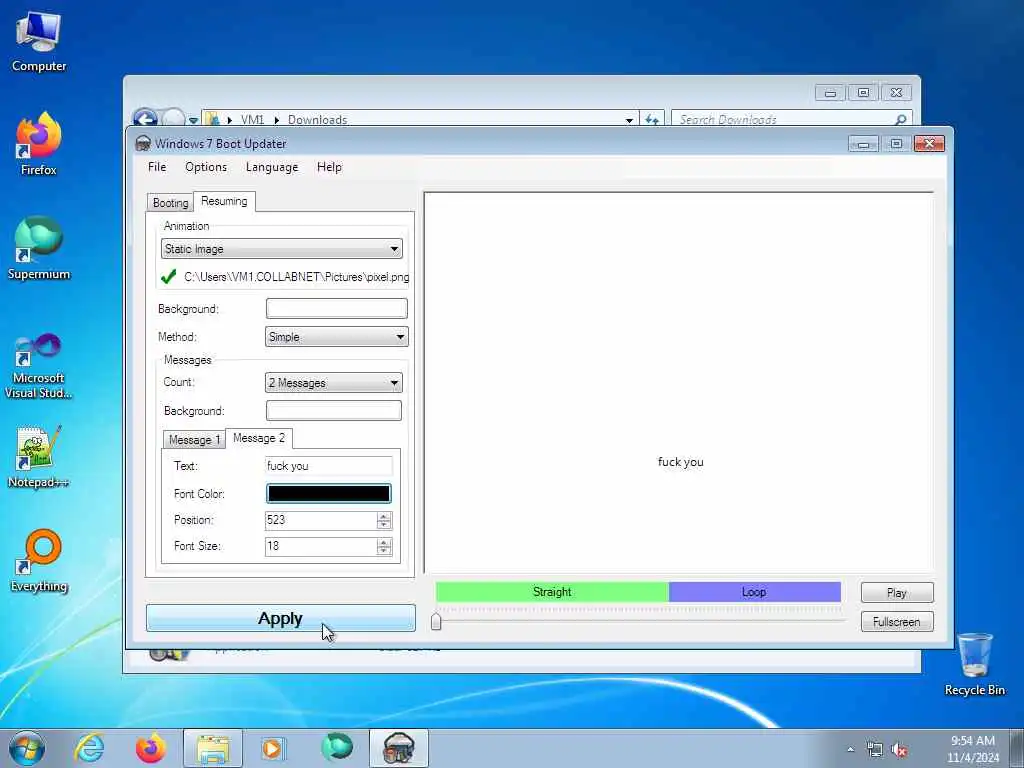Image resolution: width=1024 pixels, height=768 pixels.
Task: Click the Font Size value field 18
Action: (x=320, y=546)
